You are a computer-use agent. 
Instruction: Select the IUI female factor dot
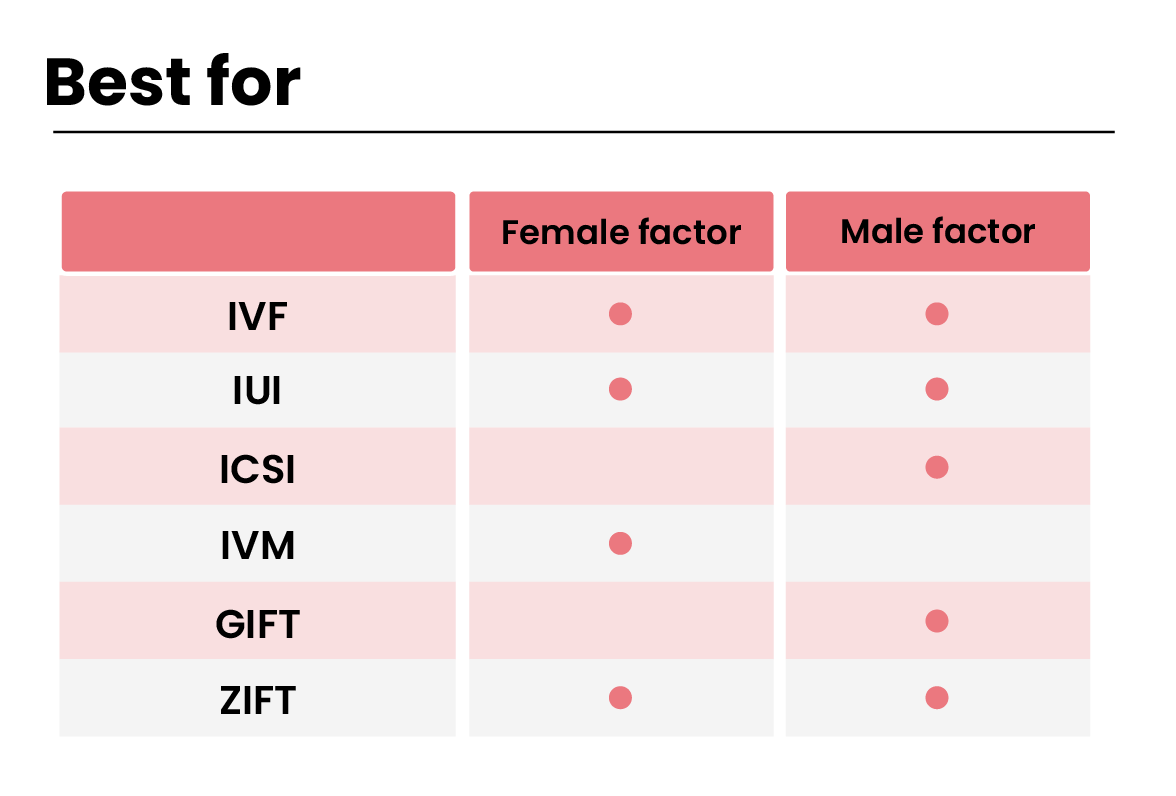coord(620,389)
